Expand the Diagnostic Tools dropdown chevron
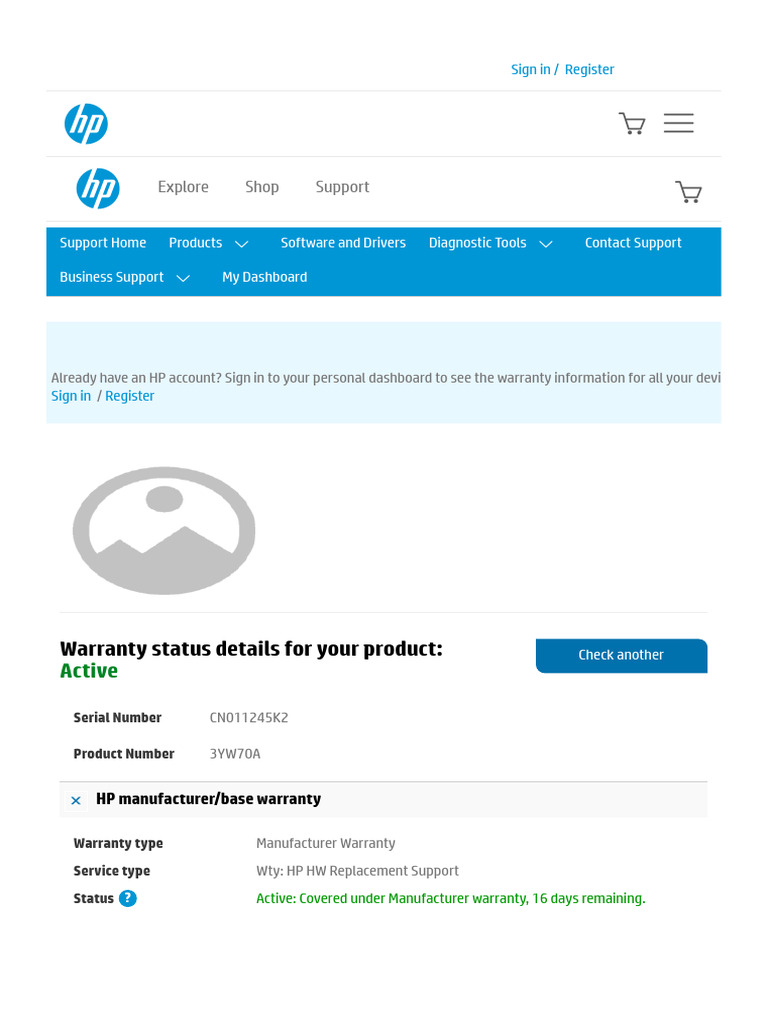Image resolution: width=768 pixels, height=1024 pixels. [546, 244]
